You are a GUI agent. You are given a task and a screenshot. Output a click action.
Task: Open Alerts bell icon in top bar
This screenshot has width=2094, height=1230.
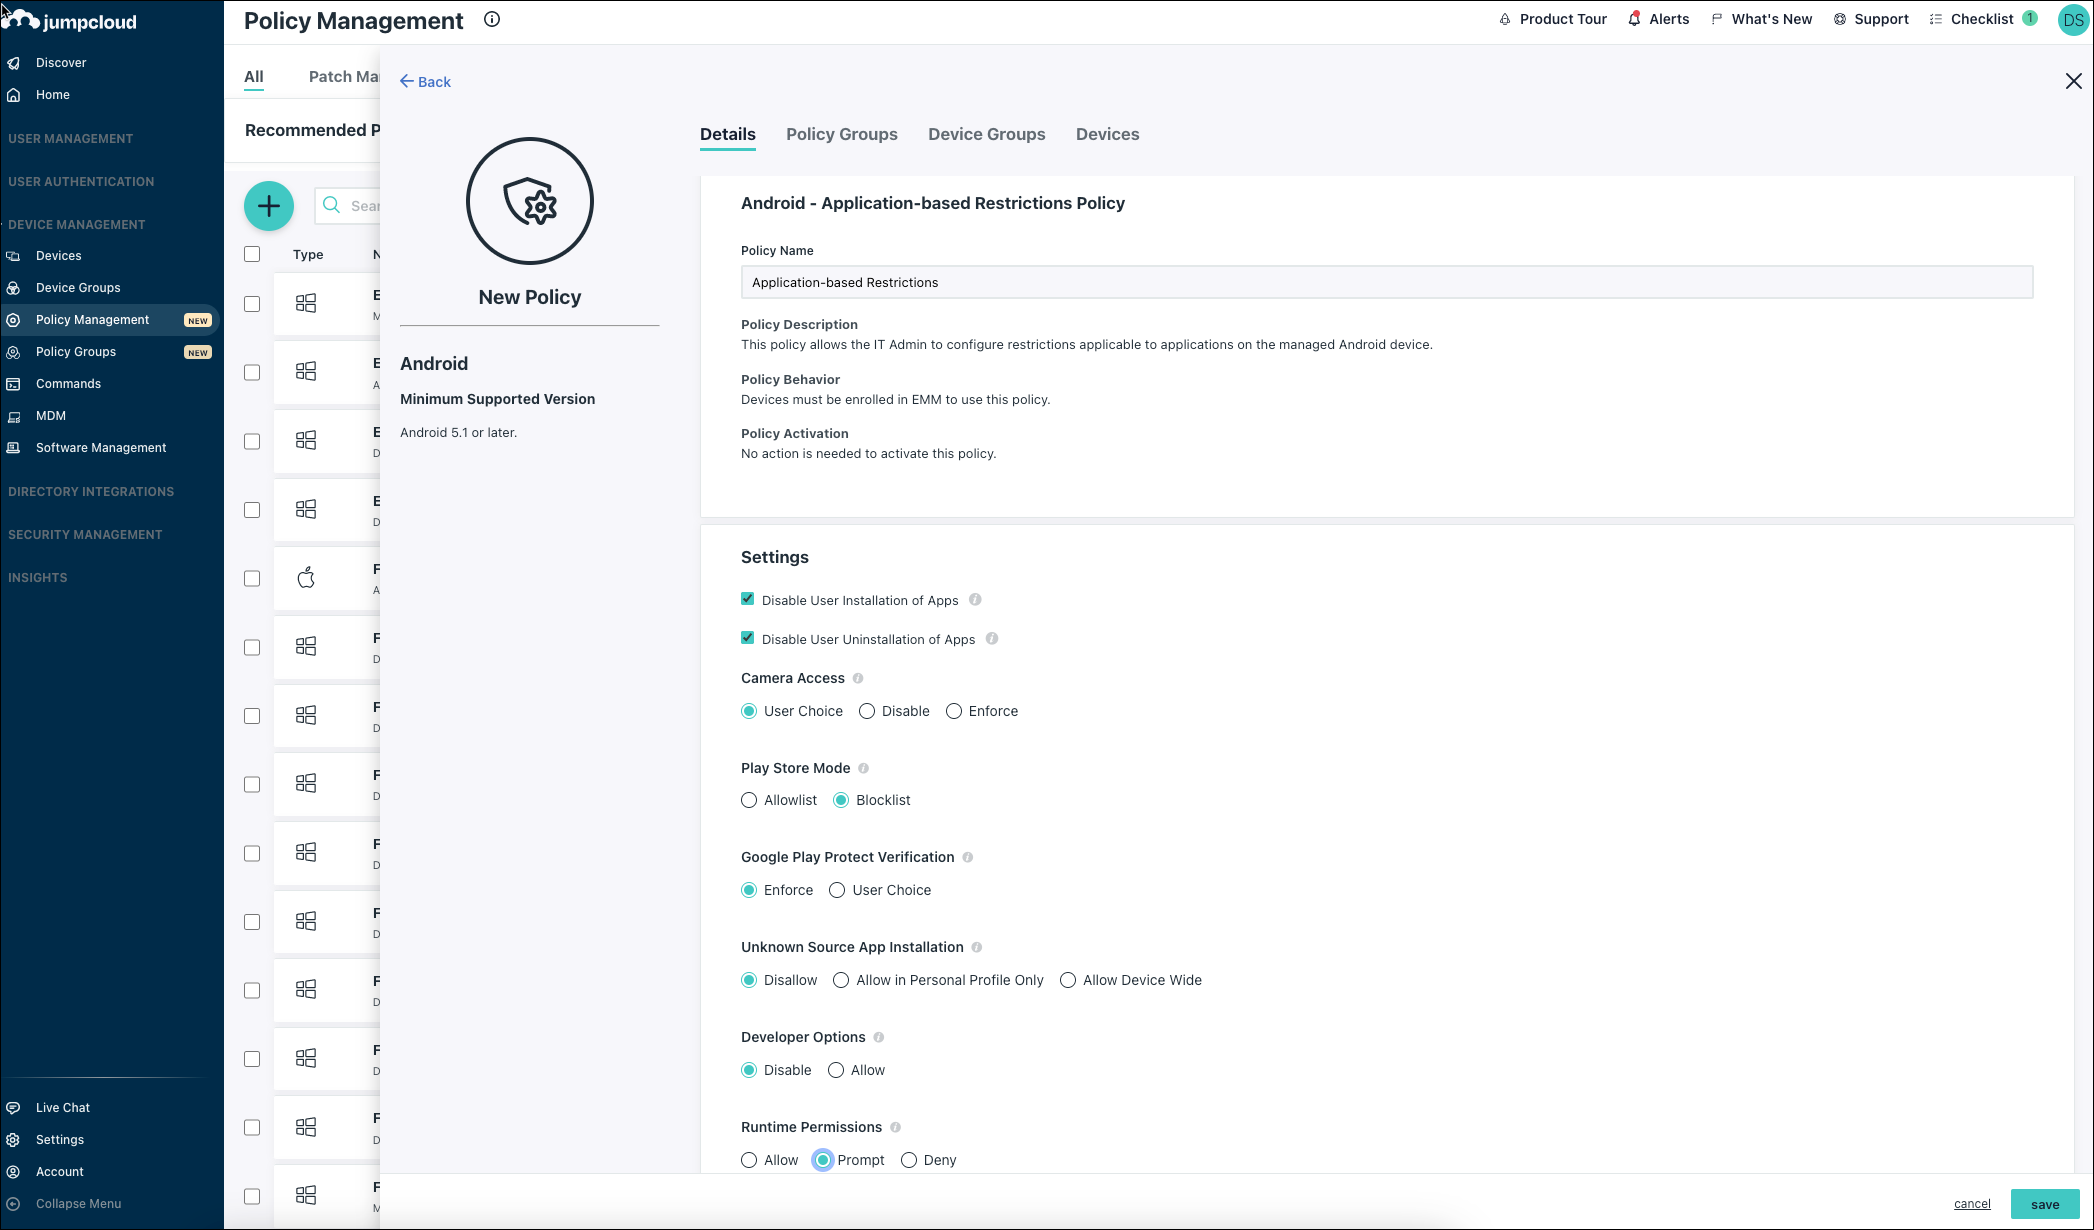click(x=1634, y=19)
